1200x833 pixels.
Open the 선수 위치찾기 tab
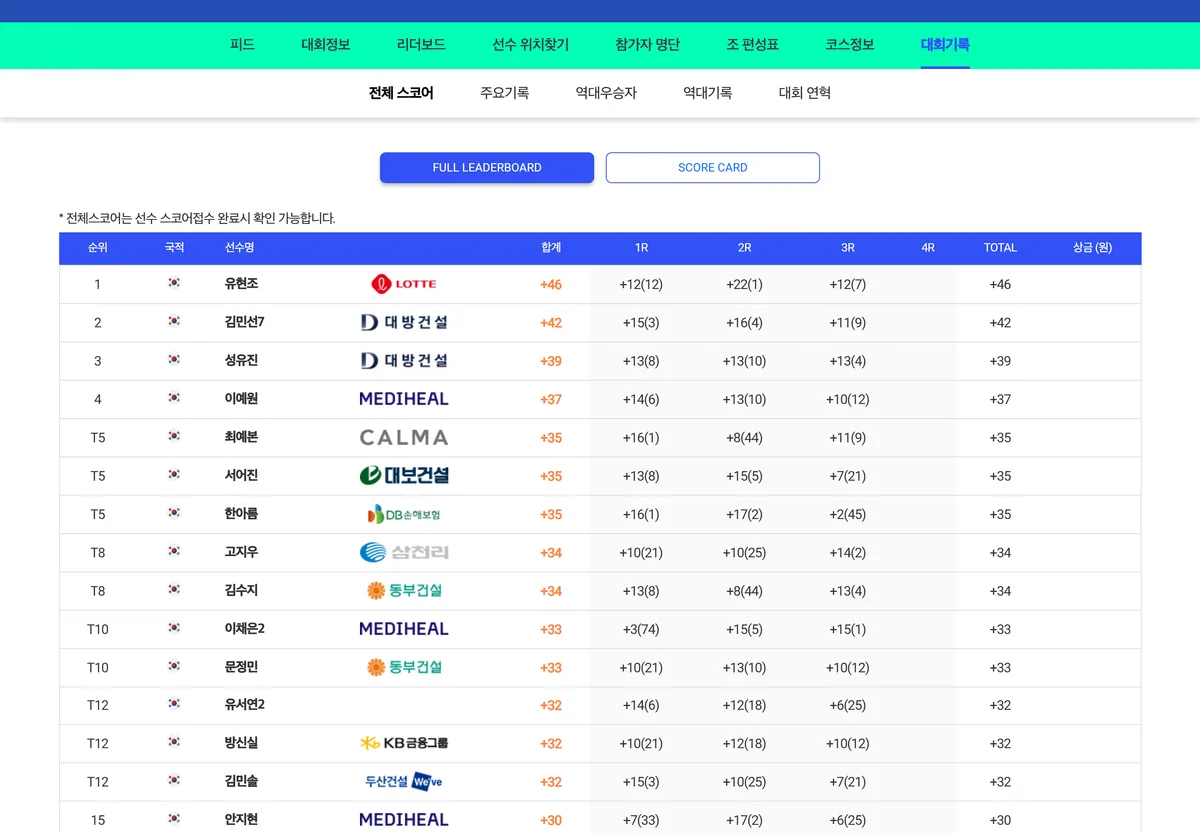click(530, 45)
